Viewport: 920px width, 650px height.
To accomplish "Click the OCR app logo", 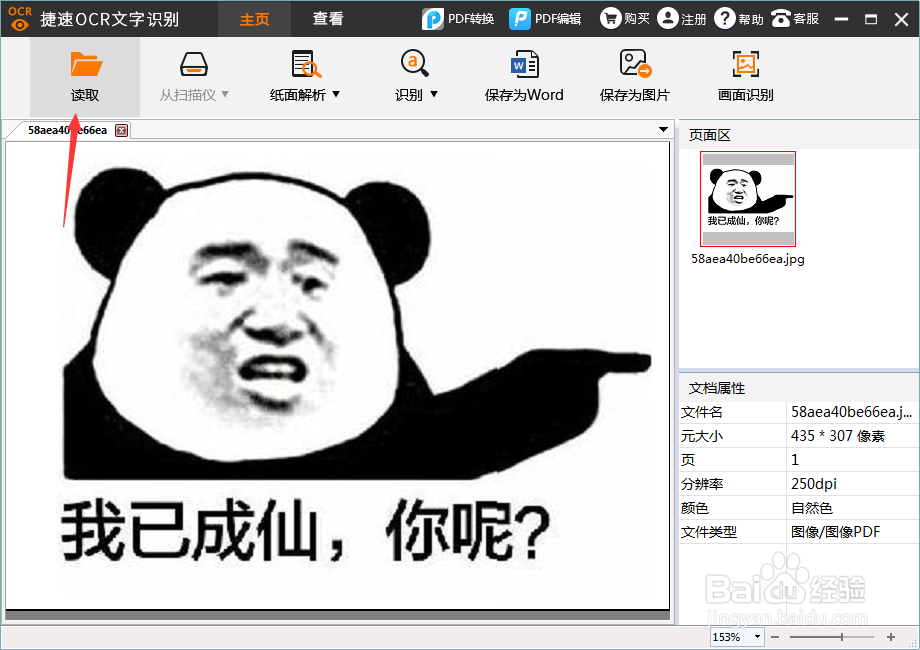I will pos(20,18).
